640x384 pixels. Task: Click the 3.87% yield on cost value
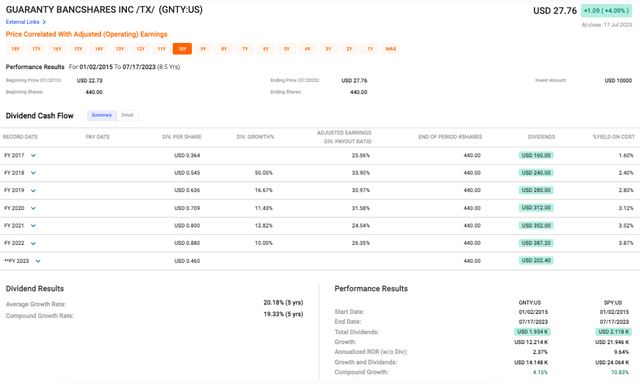coord(626,243)
